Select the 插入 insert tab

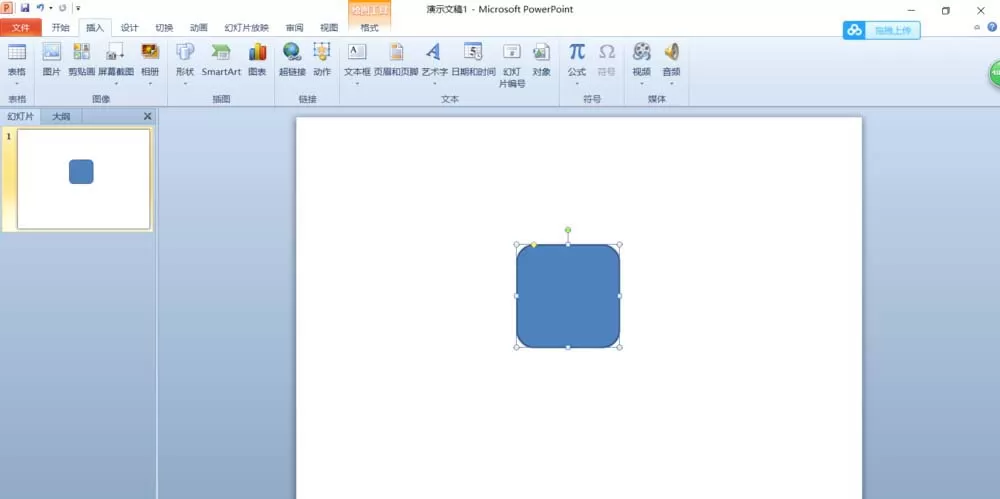95,27
